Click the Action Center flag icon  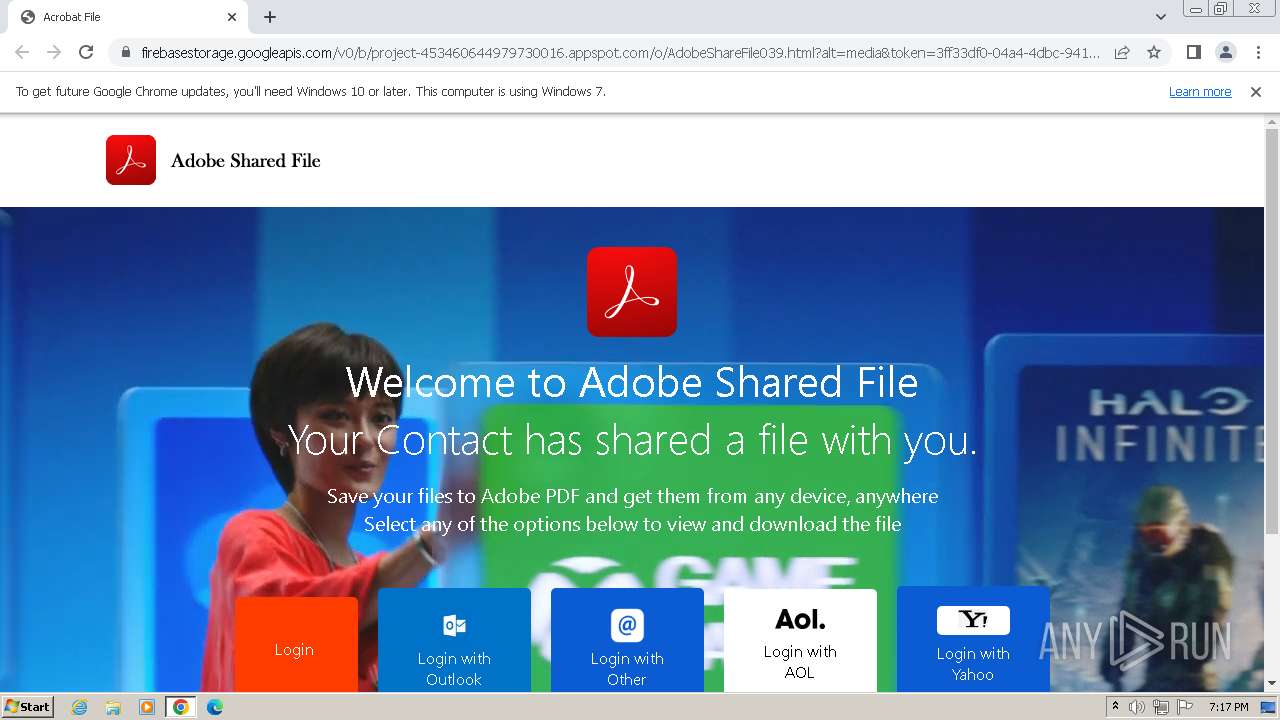point(1183,707)
